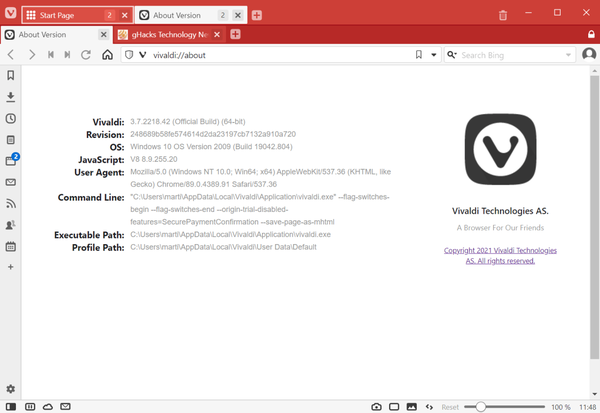Add a new tab stack tab
The width and height of the screenshot is (600, 413).
257,15
